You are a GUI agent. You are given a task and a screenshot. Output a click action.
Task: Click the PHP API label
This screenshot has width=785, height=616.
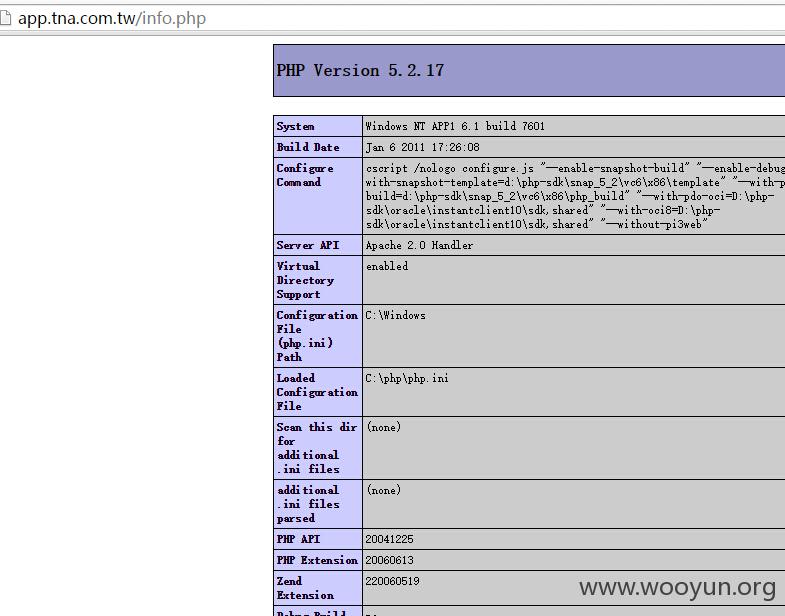click(298, 539)
